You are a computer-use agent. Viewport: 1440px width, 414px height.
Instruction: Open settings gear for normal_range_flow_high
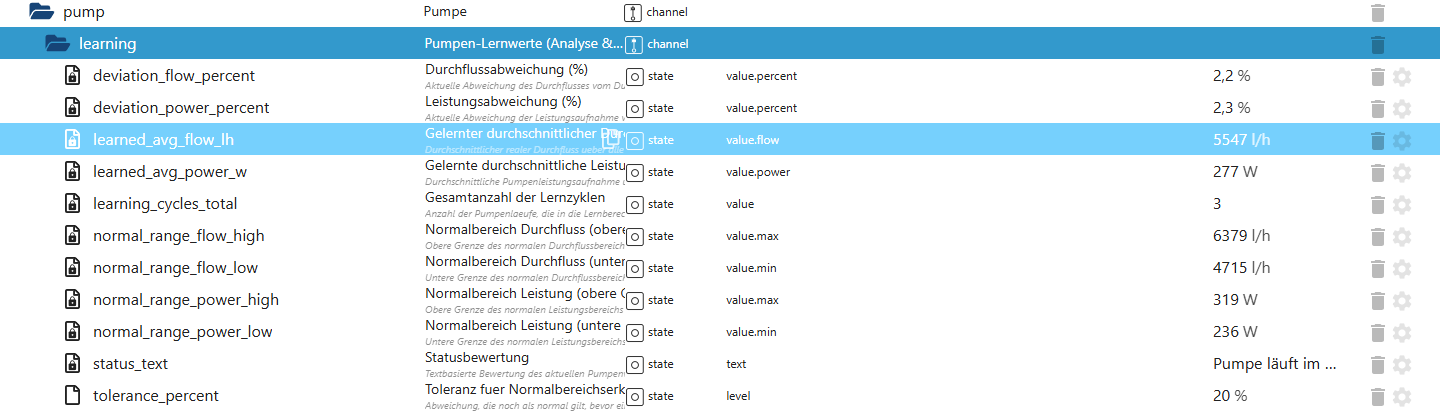[1402, 236]
